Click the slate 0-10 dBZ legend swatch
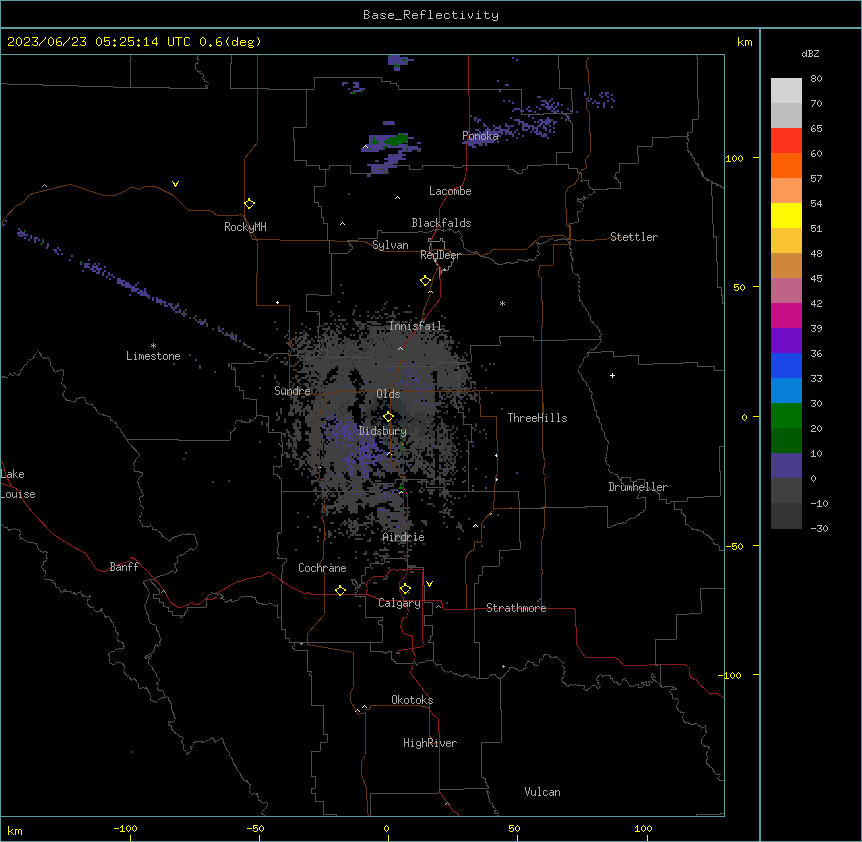The image size is (862, 842). pyautogui.click(x=786, y=466)
